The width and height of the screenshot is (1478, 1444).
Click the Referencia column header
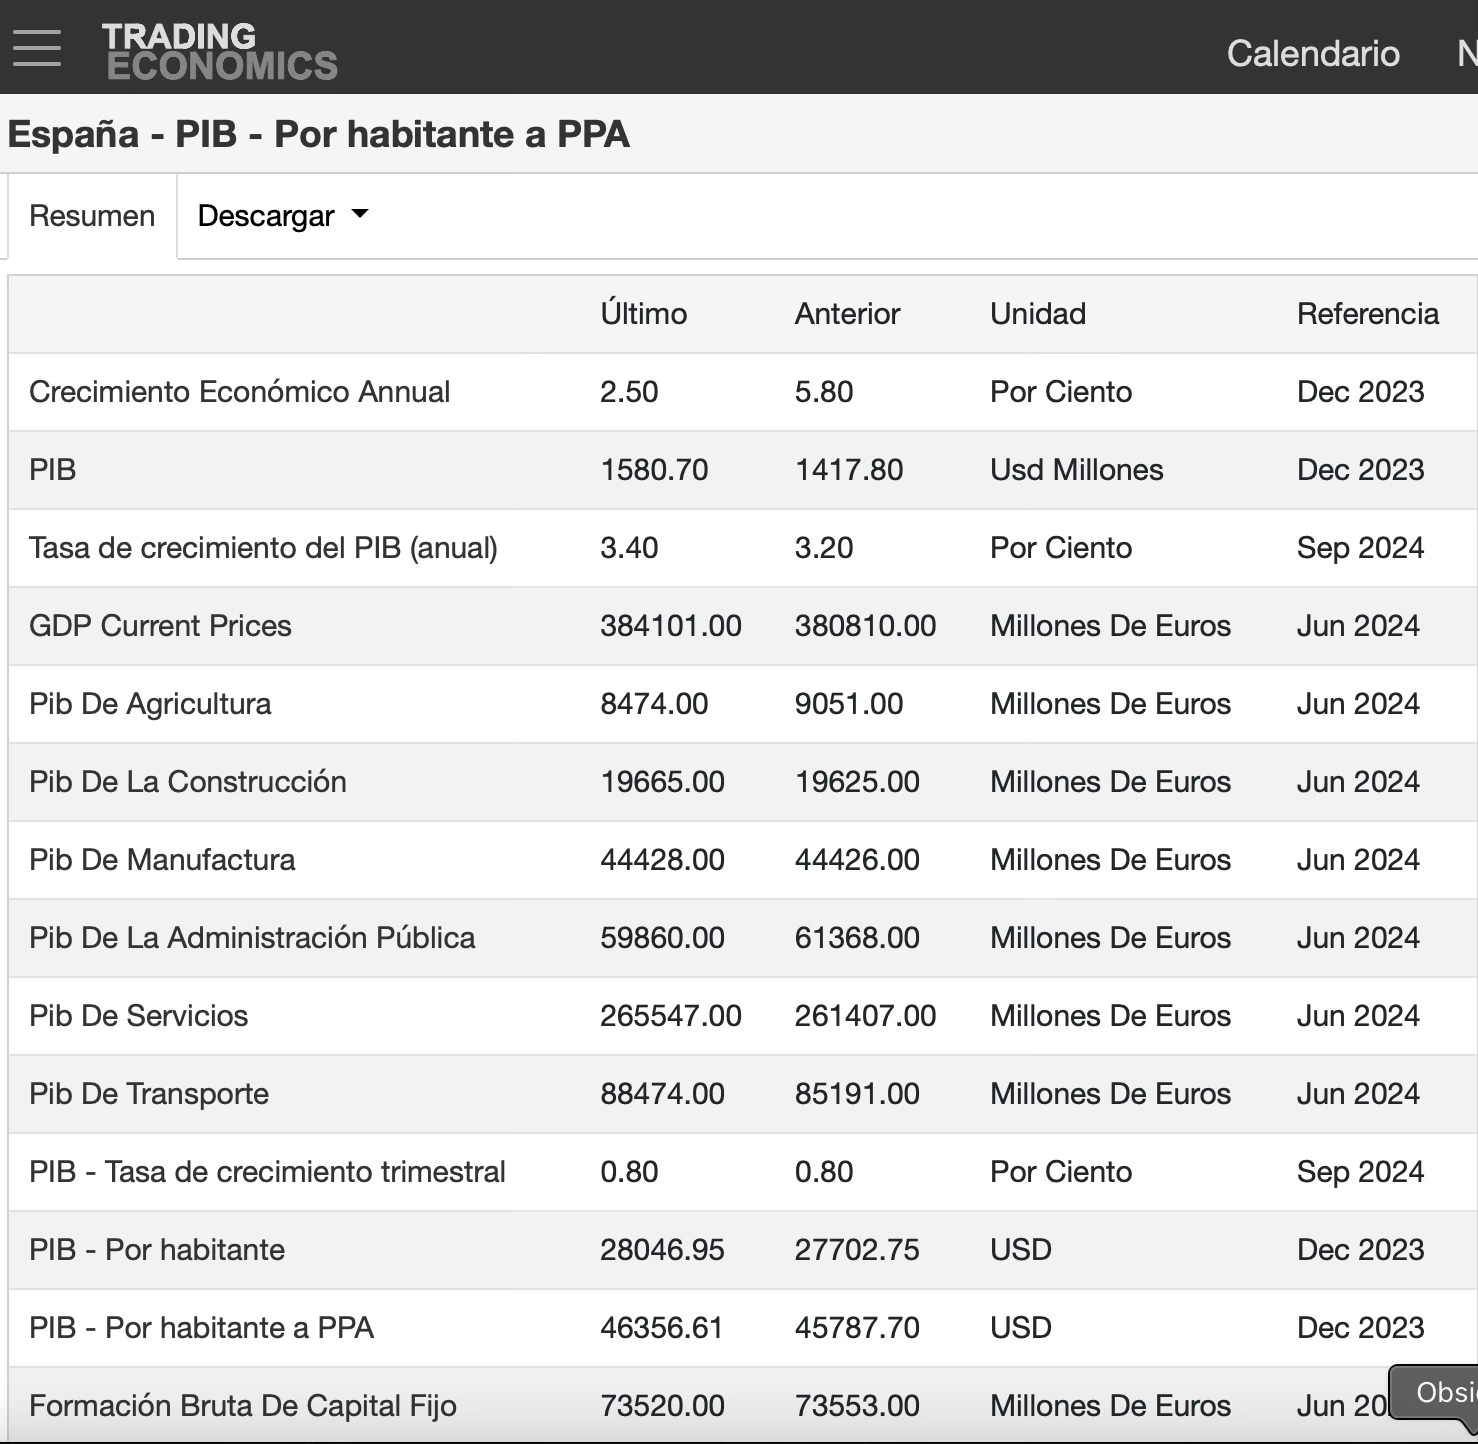(1368, 314)
